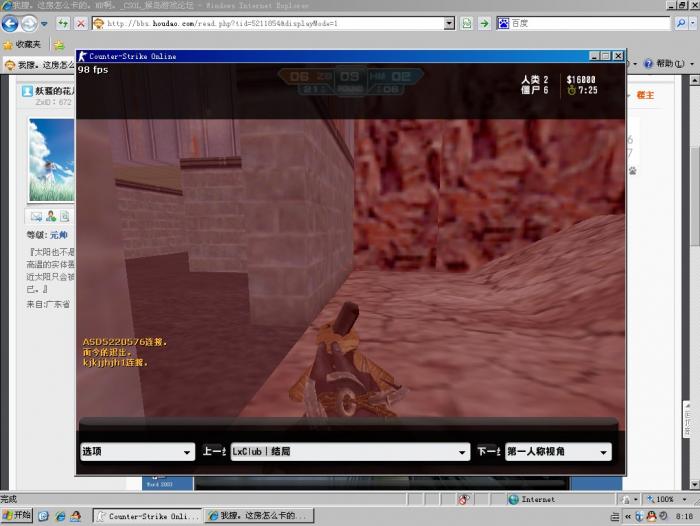This screenshot has height=526, width=700.
Task: Expand hidden tray icons chevron
Action: point(628,517)
